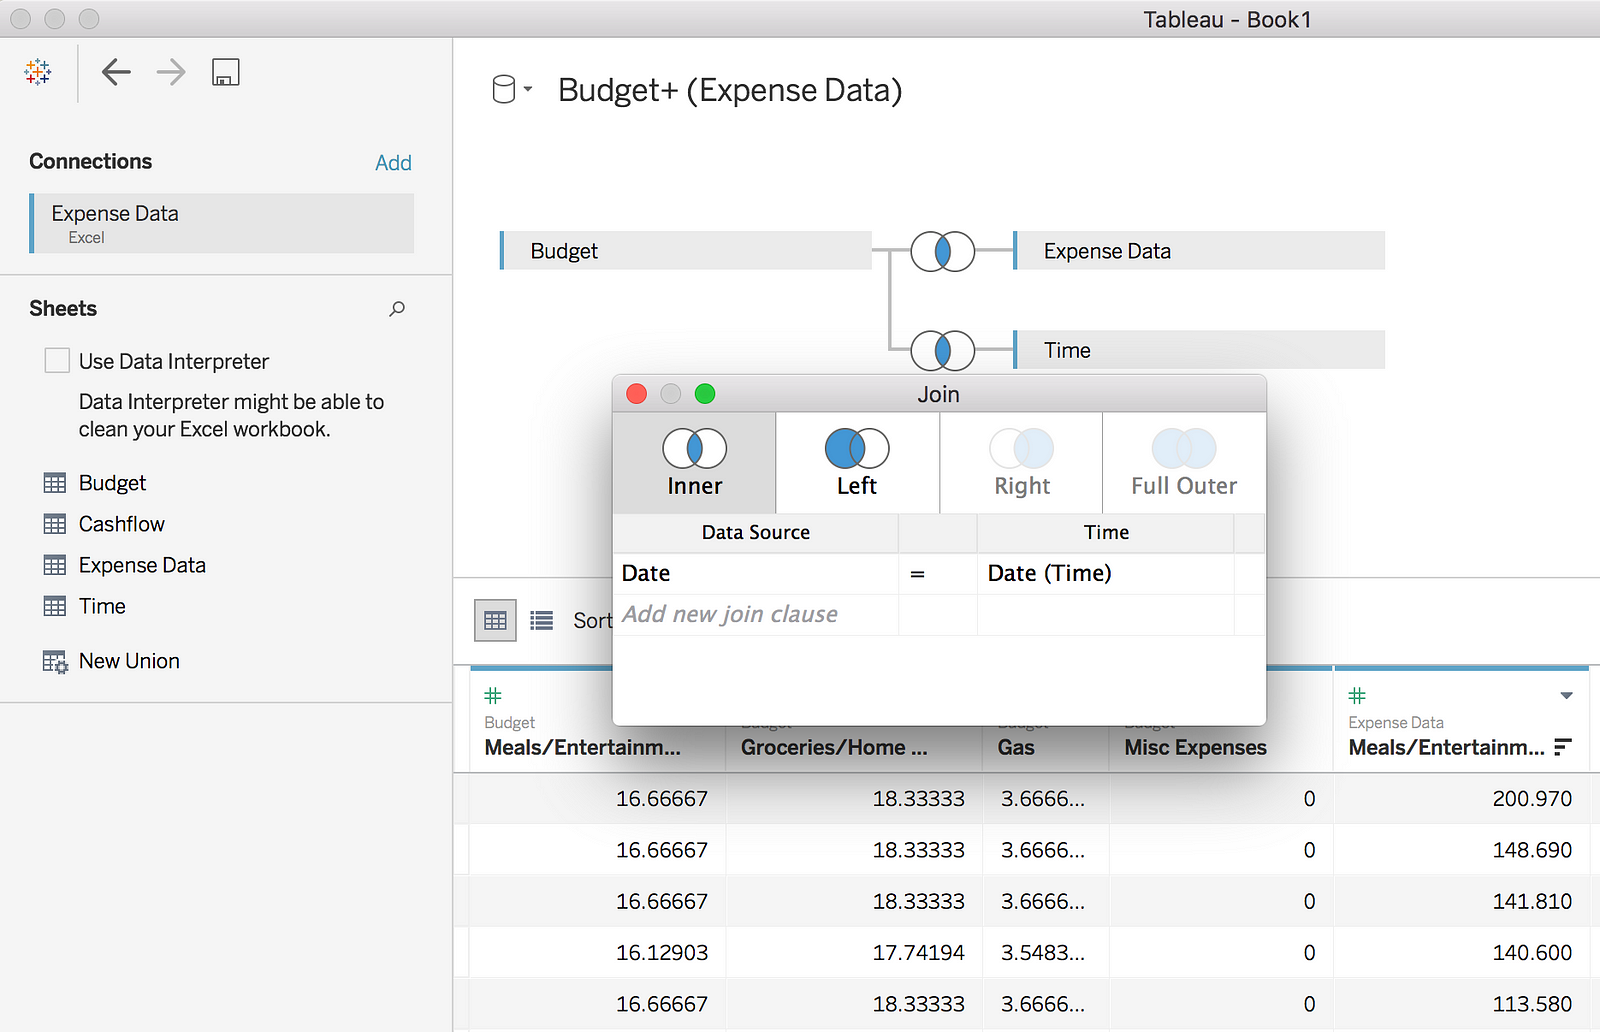Select the Budget Meals/Entertainm... column header name

pyautogui.click(x=582, y=747)
